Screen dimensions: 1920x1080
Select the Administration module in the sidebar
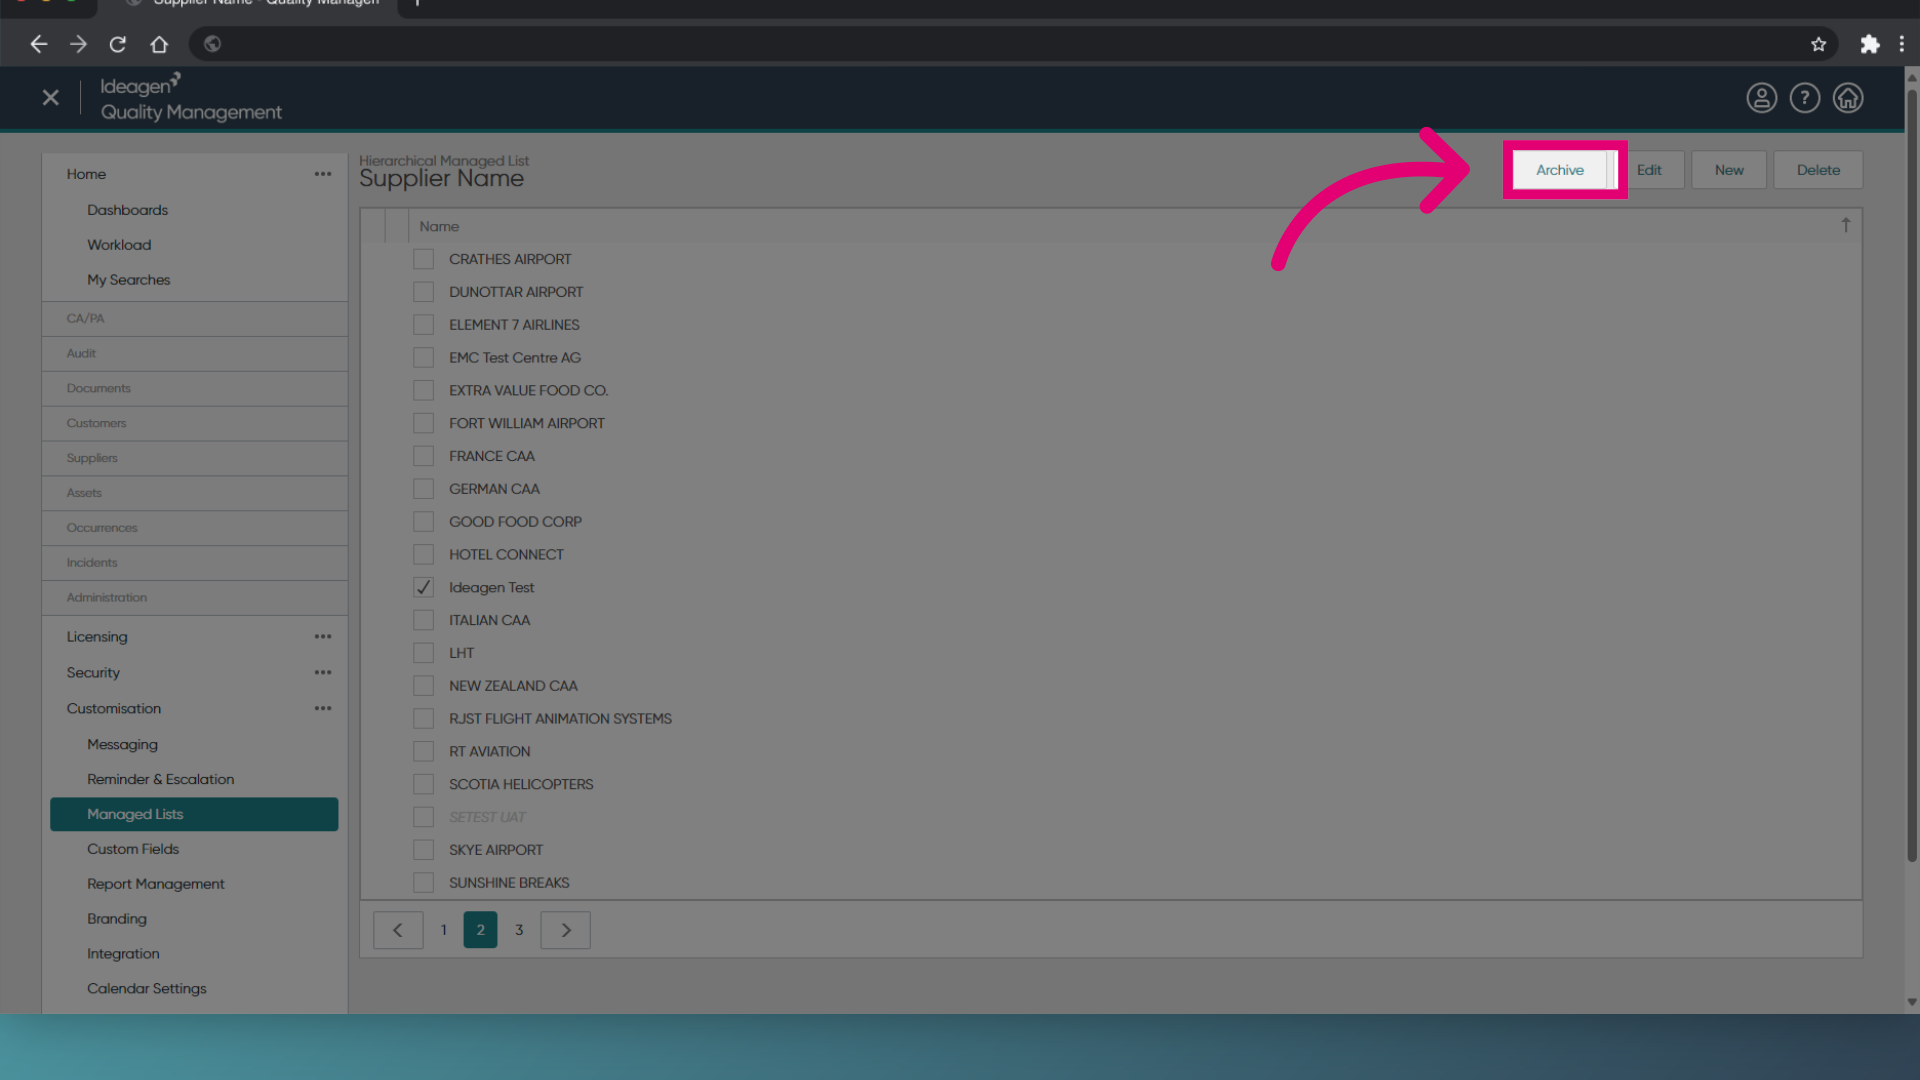(x=195, y=598)
